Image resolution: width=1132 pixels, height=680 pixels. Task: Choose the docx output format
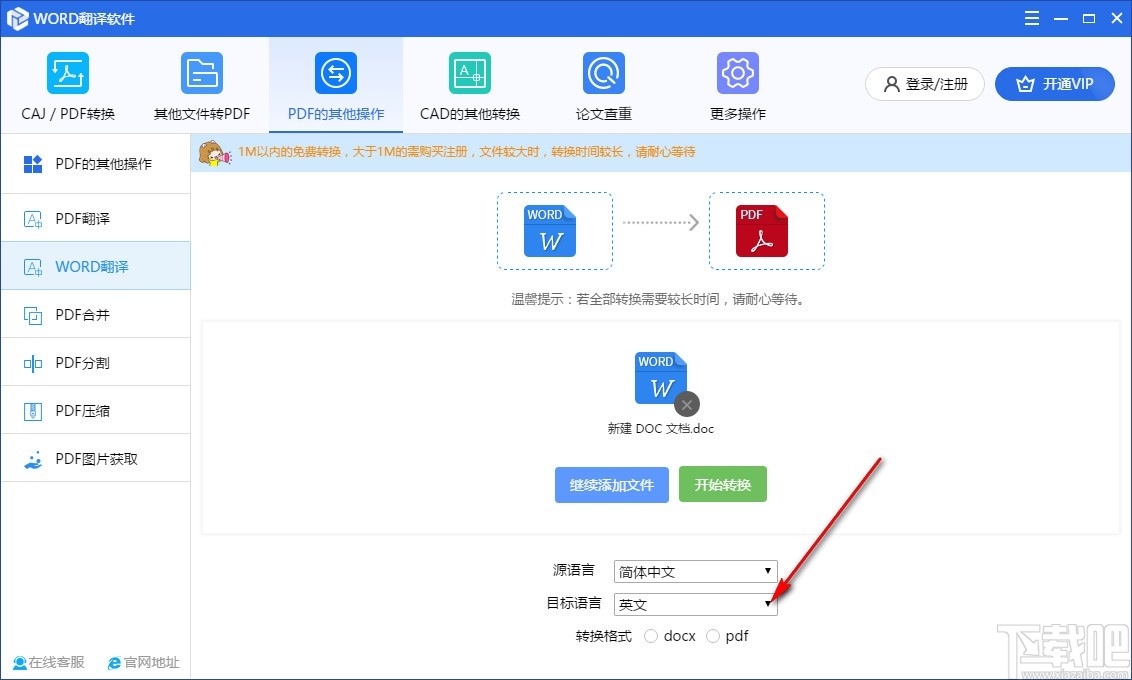point(652,636)
